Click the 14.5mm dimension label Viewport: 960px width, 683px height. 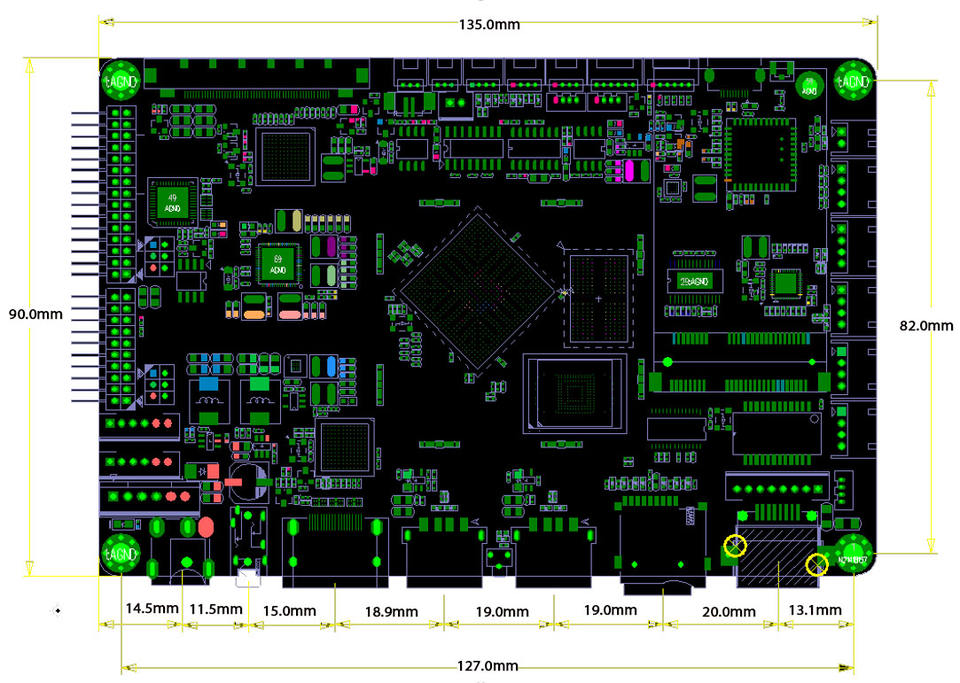coord(151,609)
